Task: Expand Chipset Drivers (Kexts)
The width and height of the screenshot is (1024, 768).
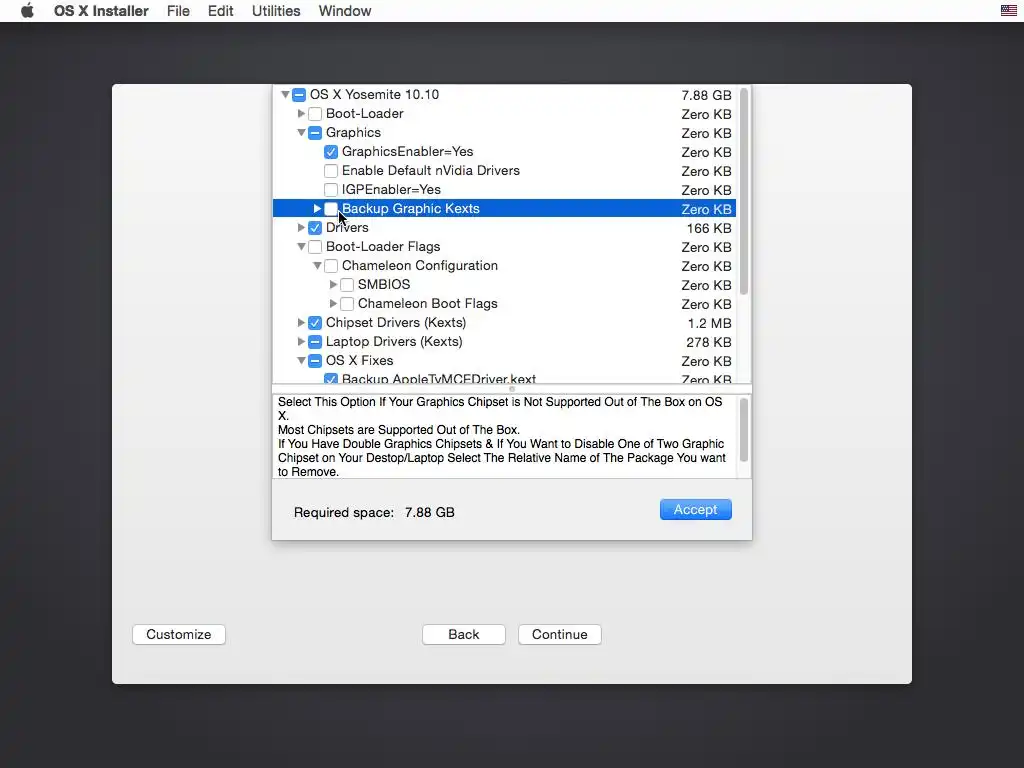Action: pos(301,323)
